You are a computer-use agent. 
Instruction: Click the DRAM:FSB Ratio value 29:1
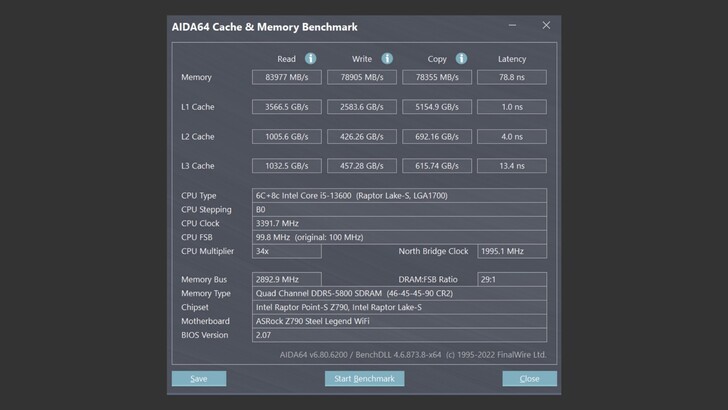pos(512,280)
